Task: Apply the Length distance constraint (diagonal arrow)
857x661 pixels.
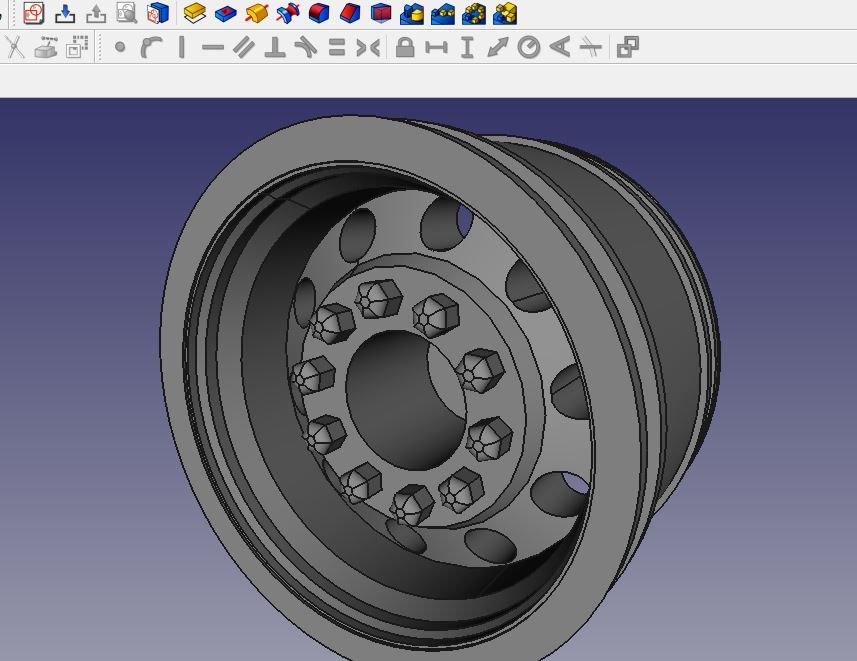Action: (x=498, y=47)
